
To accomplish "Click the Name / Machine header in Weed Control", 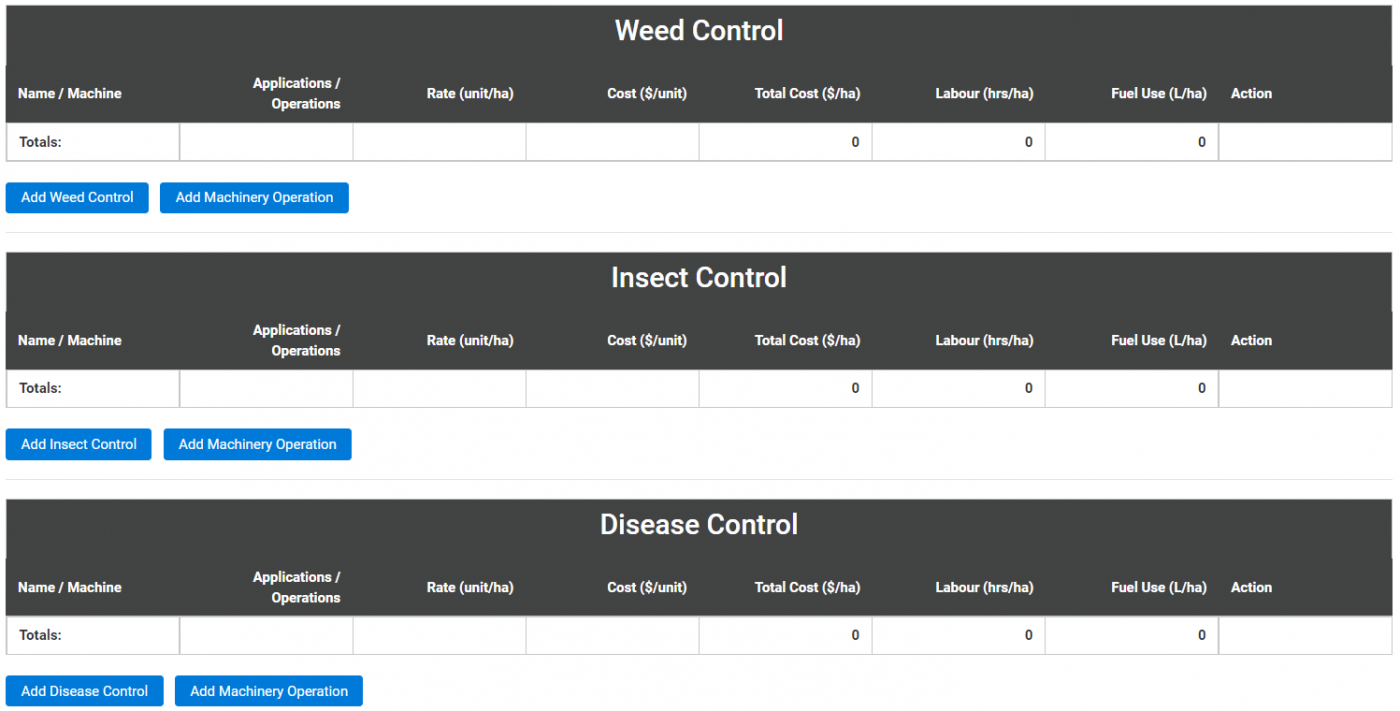I will pos(69,93).
